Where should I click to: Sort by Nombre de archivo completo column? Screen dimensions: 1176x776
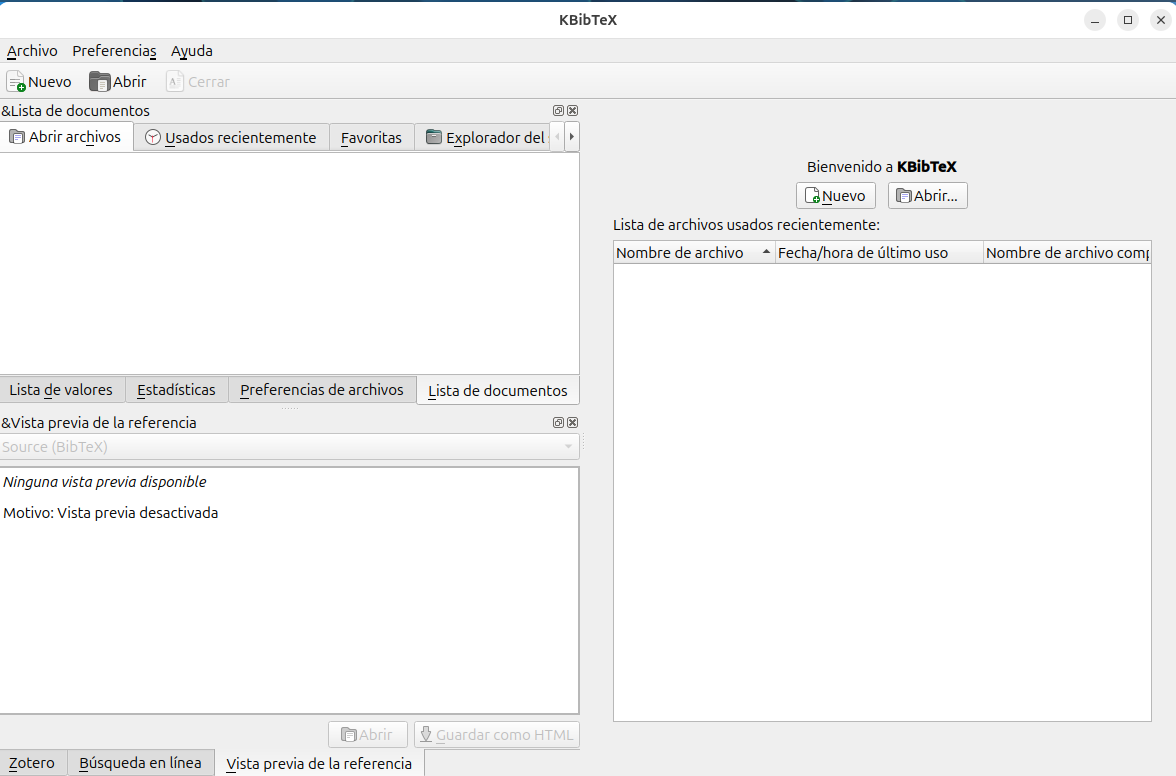(1067, 253)
